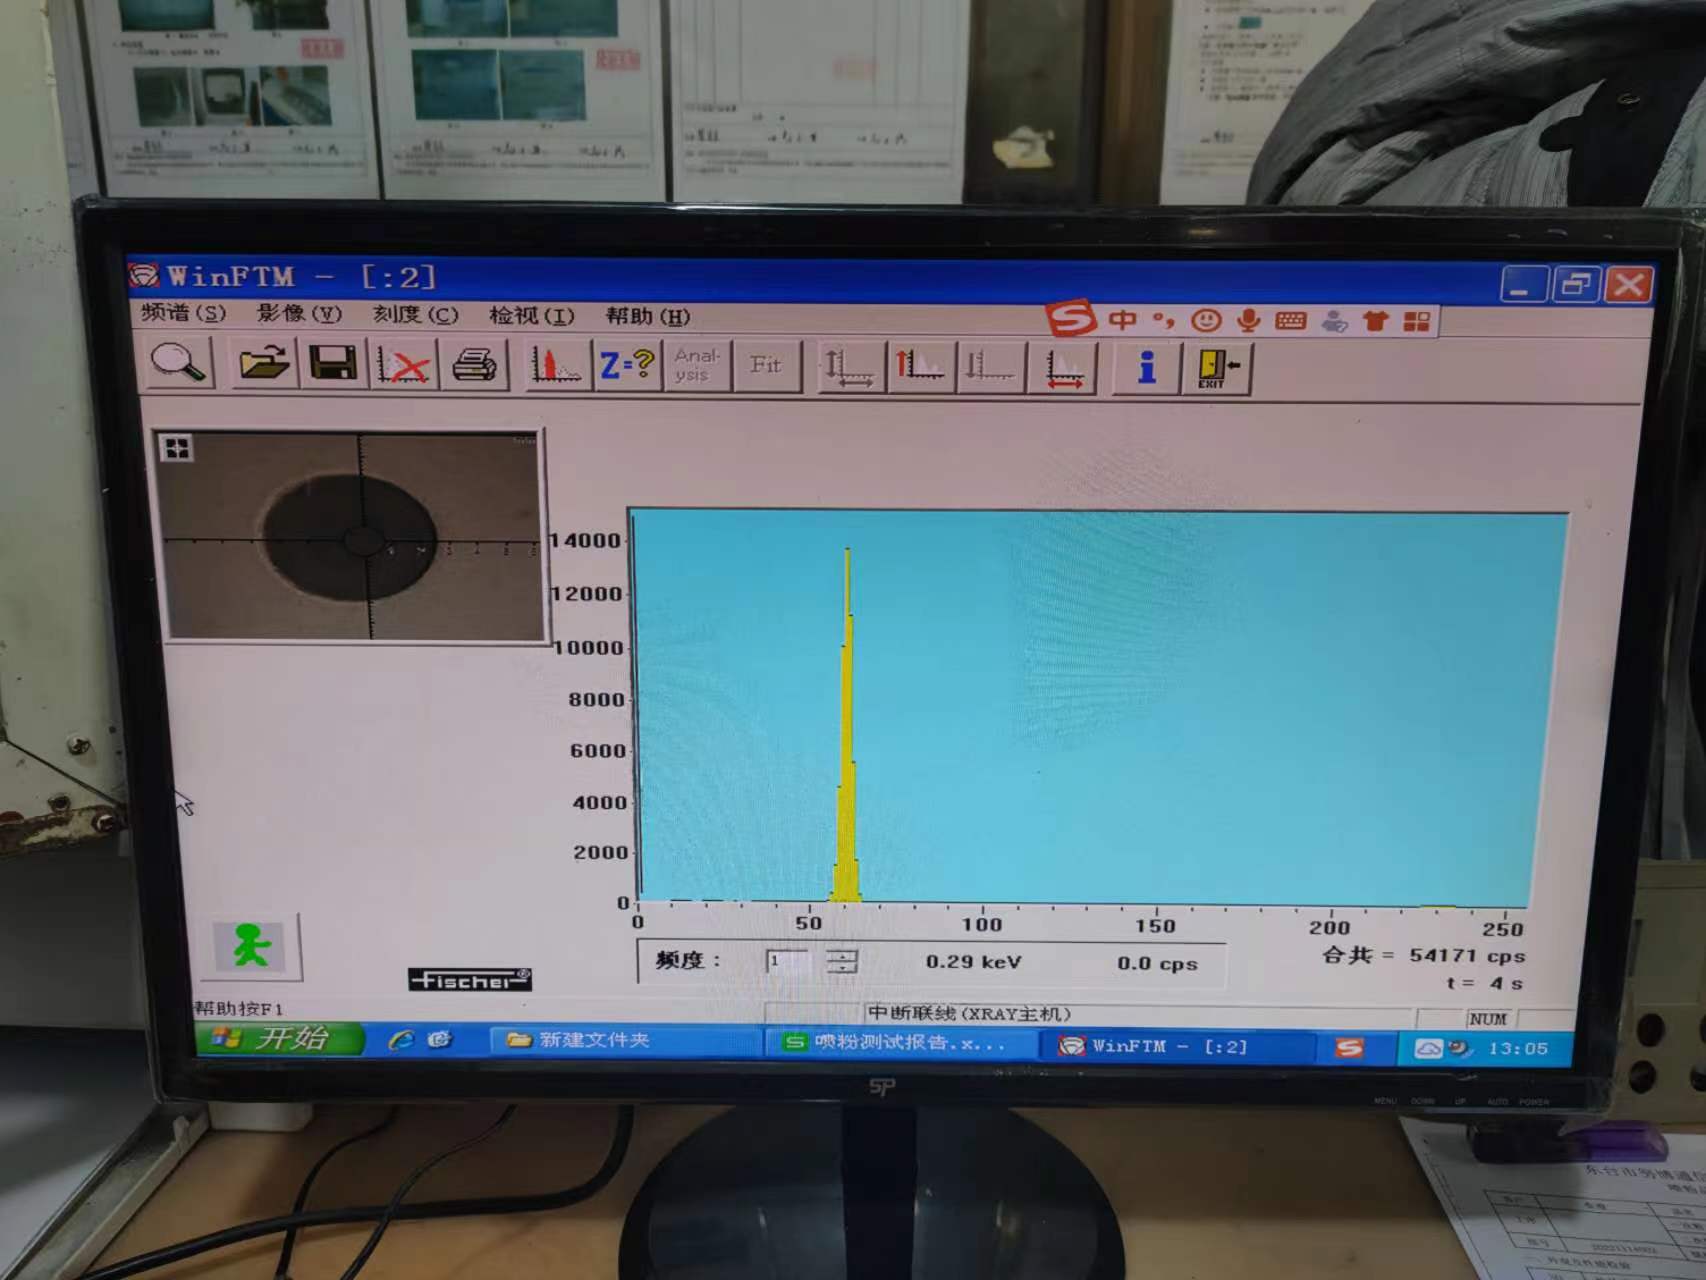Click the green running man button
The image size is (1706, 1280).
(x=253, y=946)
